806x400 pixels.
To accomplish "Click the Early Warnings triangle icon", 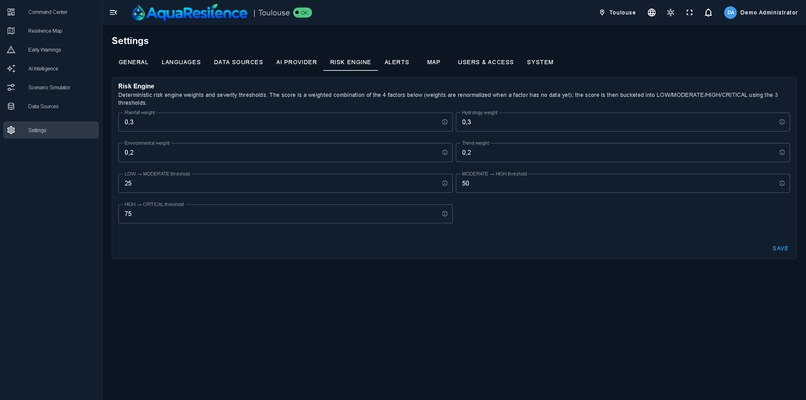I will pyautogui.click(x=11, y=50).
